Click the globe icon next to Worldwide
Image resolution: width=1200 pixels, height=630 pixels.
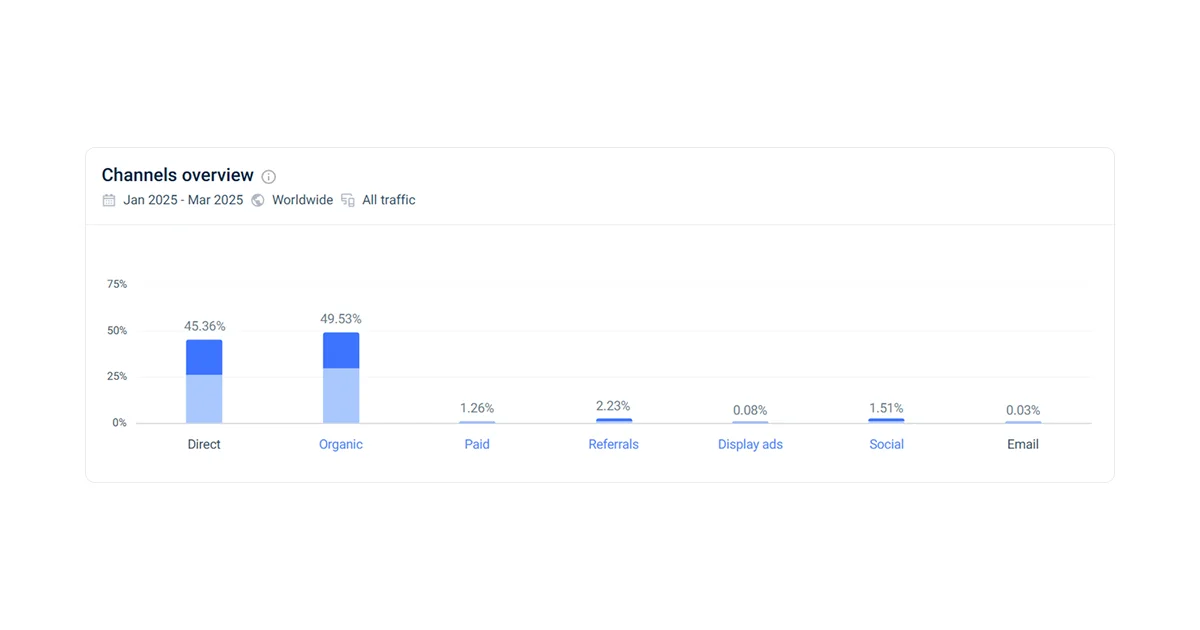(x=258, y=200)
